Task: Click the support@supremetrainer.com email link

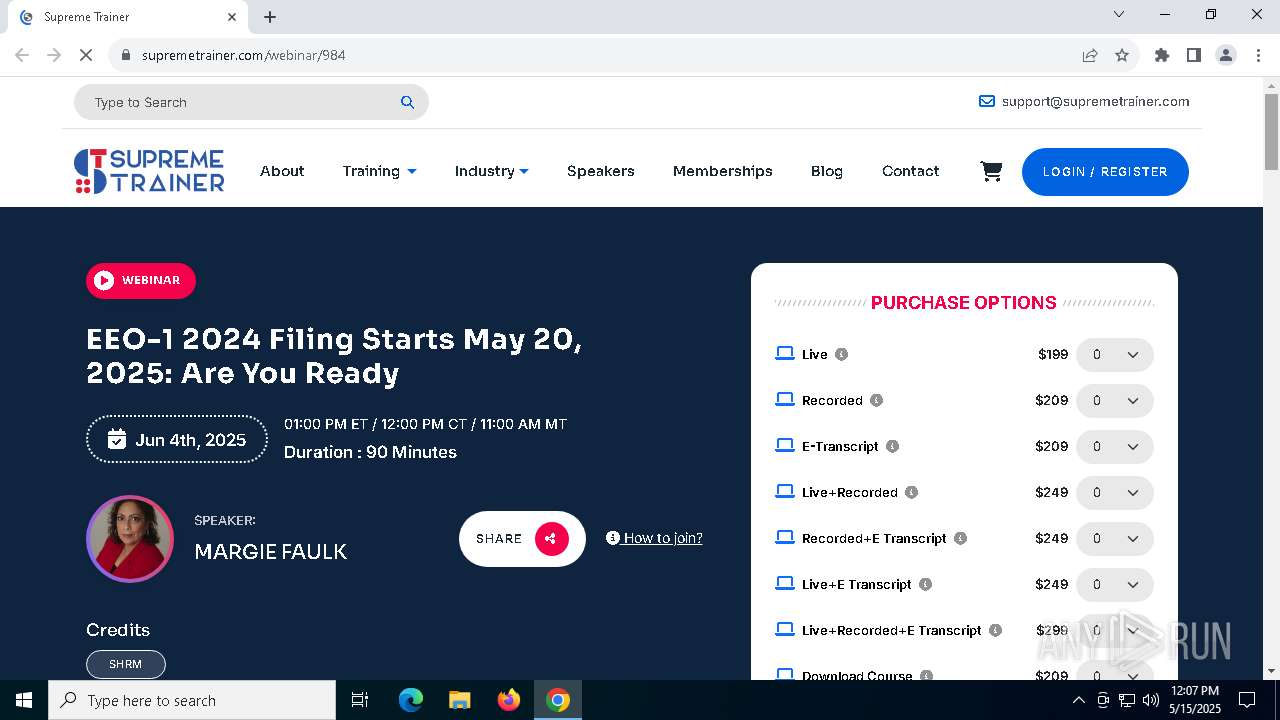Action: click(x=1095, y=101)
